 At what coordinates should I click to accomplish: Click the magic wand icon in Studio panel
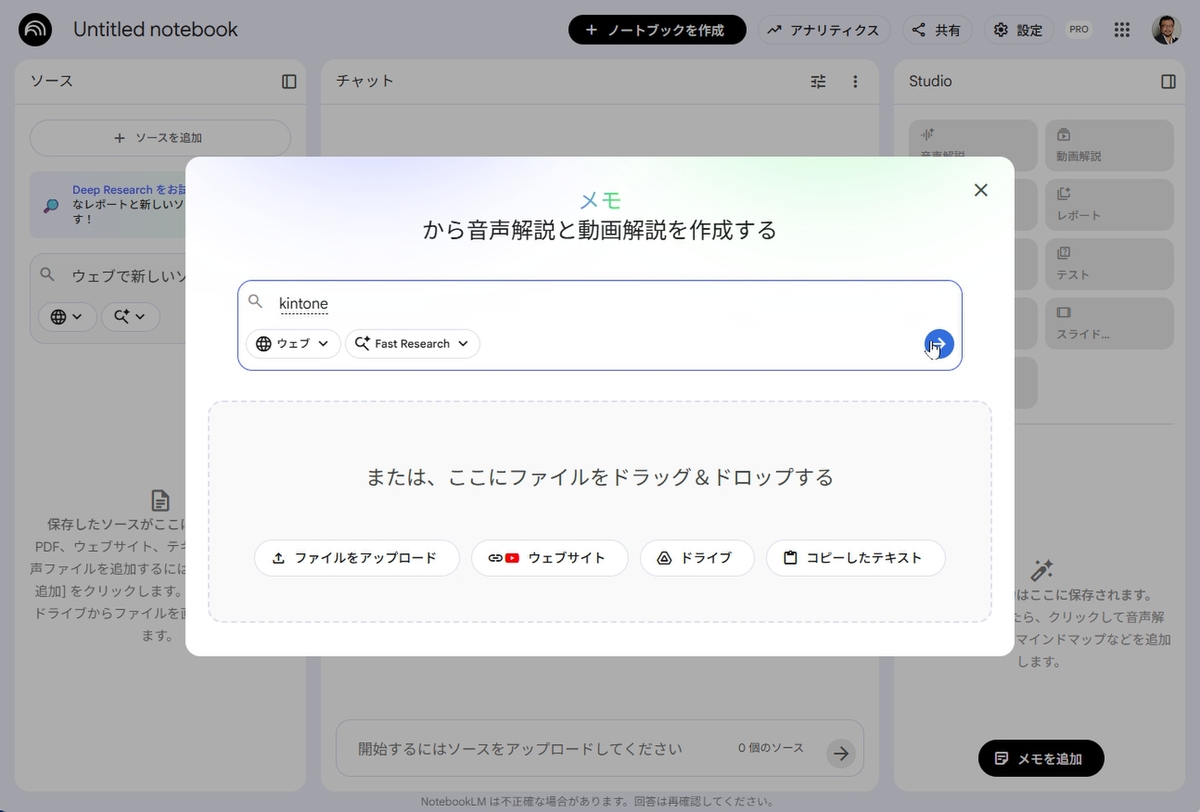(1041, 570)
